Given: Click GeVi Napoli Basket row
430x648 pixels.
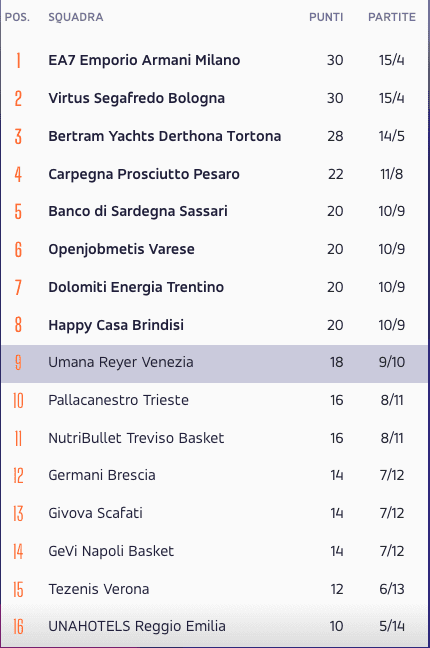Looking at the screenshot, I should [x=215, y=551].
